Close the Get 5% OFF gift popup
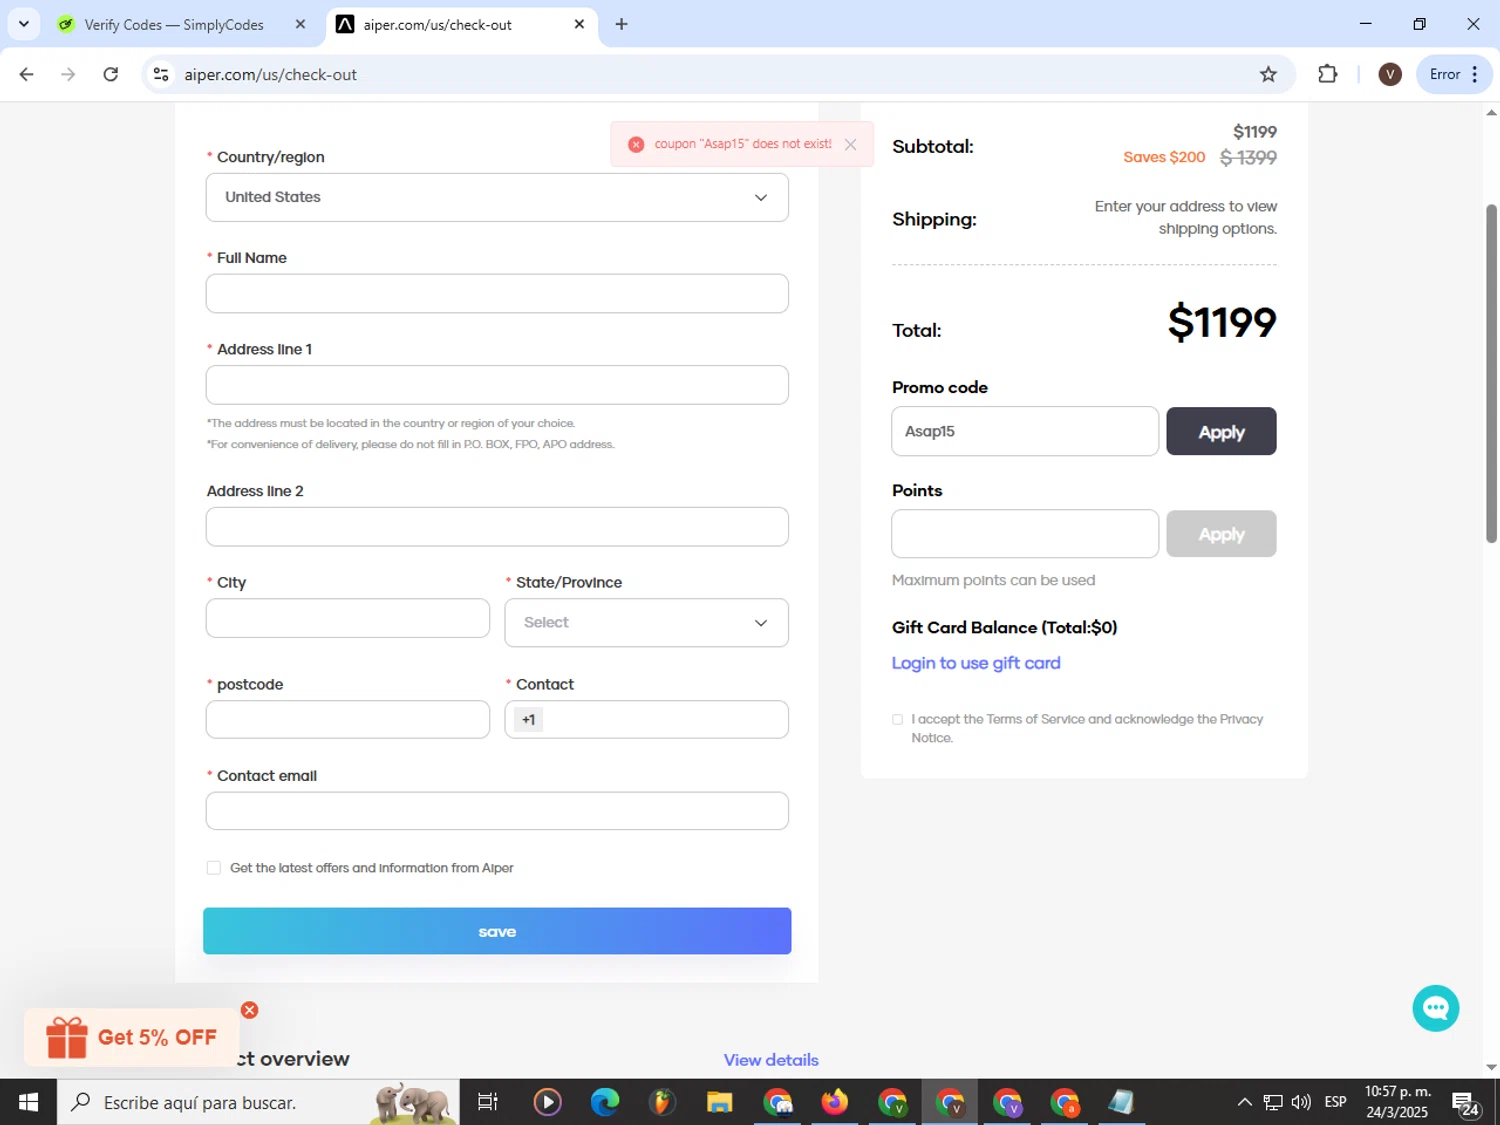This screenshot has height=1125, width=1500. [x=250, y=1010]
